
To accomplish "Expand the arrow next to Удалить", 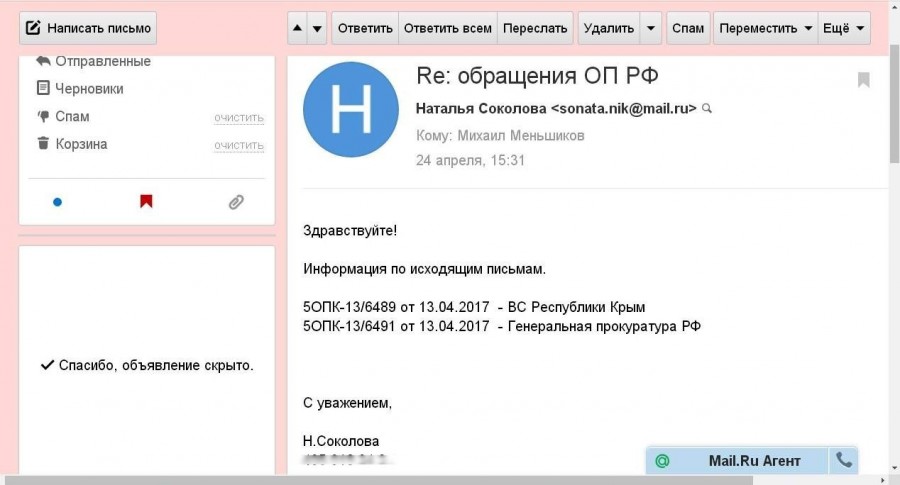I will 652,28.
